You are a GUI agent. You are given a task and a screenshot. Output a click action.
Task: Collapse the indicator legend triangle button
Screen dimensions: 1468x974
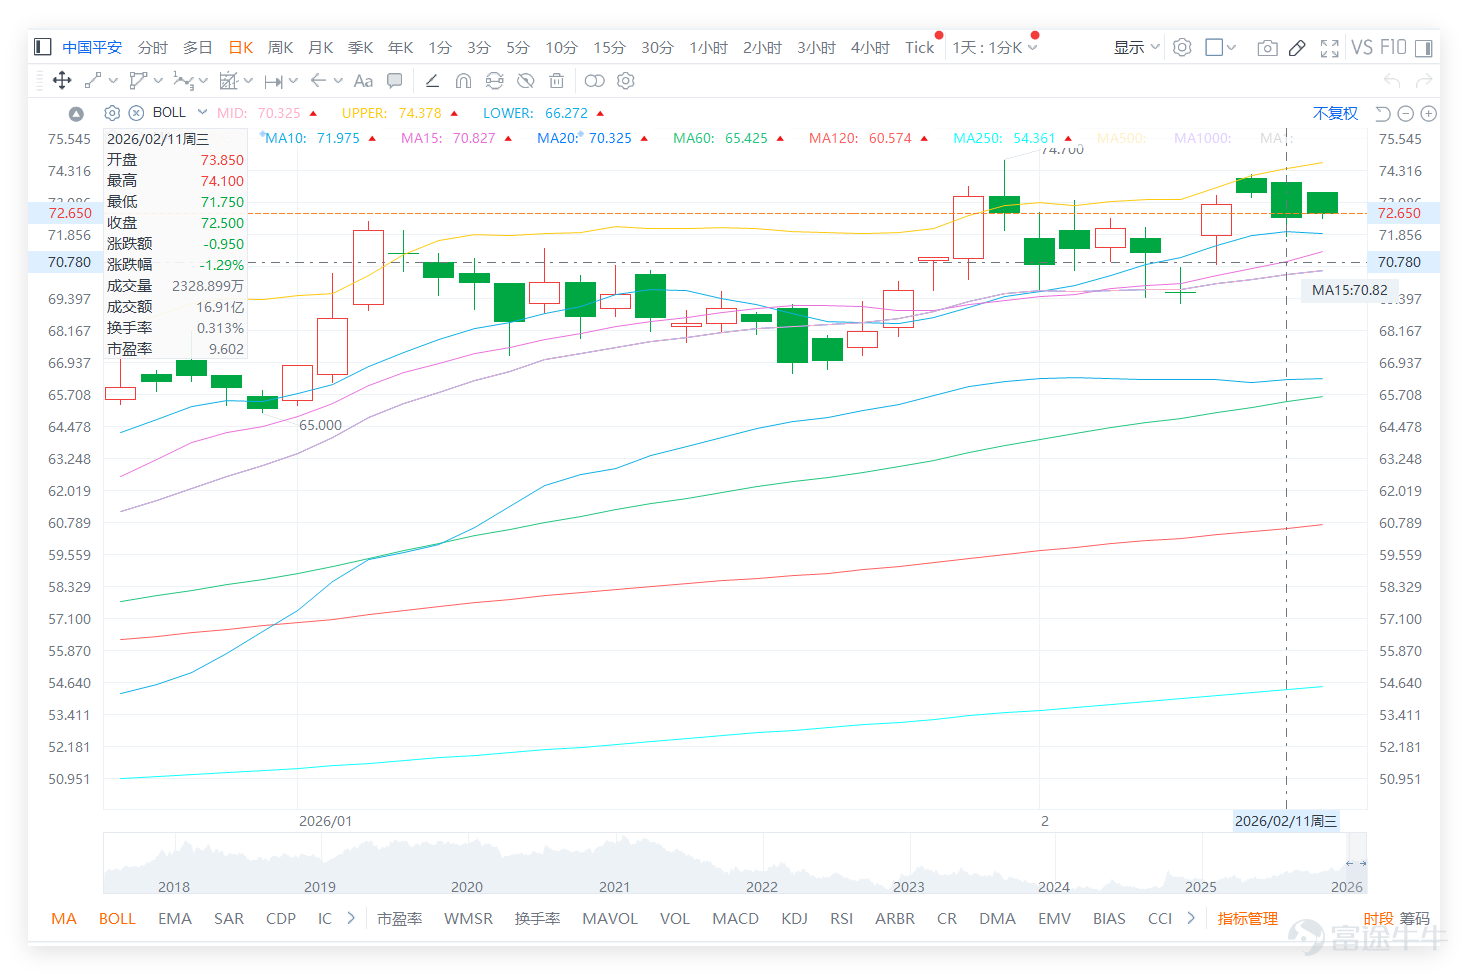76,114
